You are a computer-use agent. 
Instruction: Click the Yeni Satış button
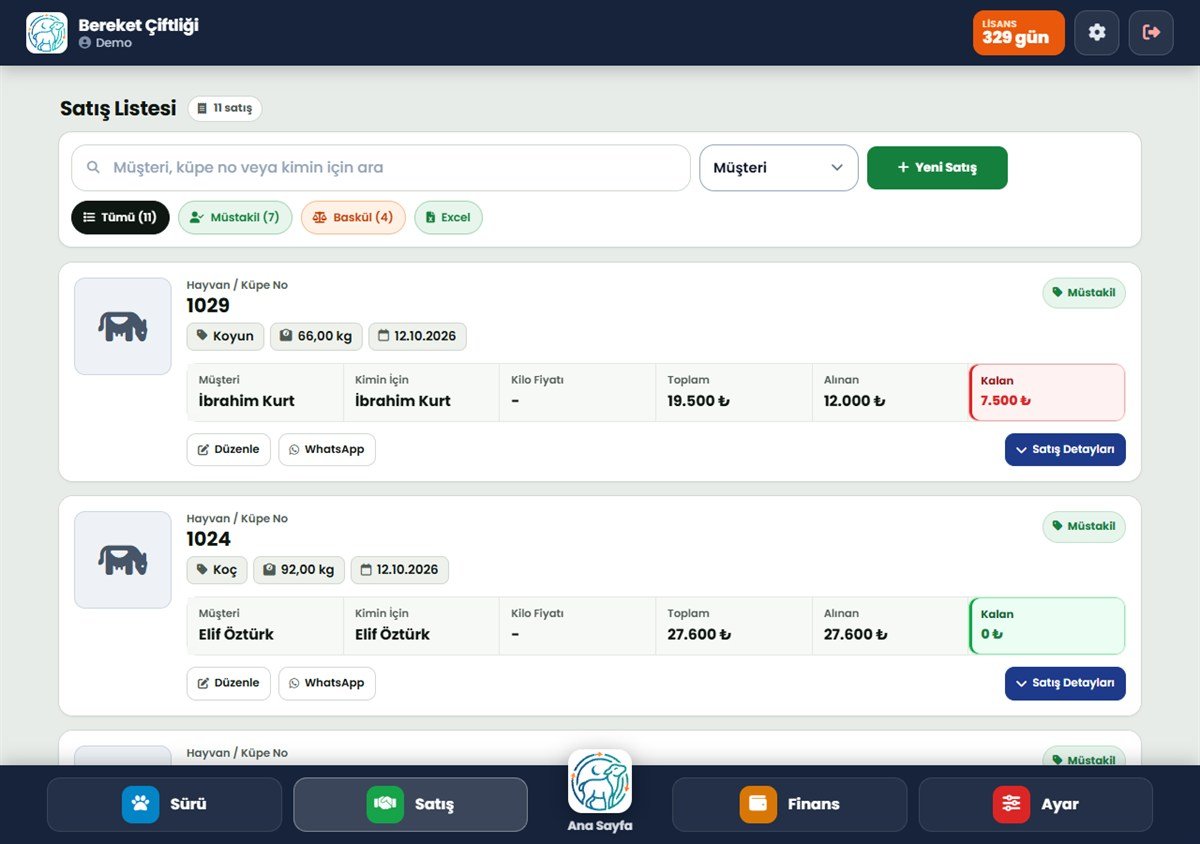click(937, 168)
